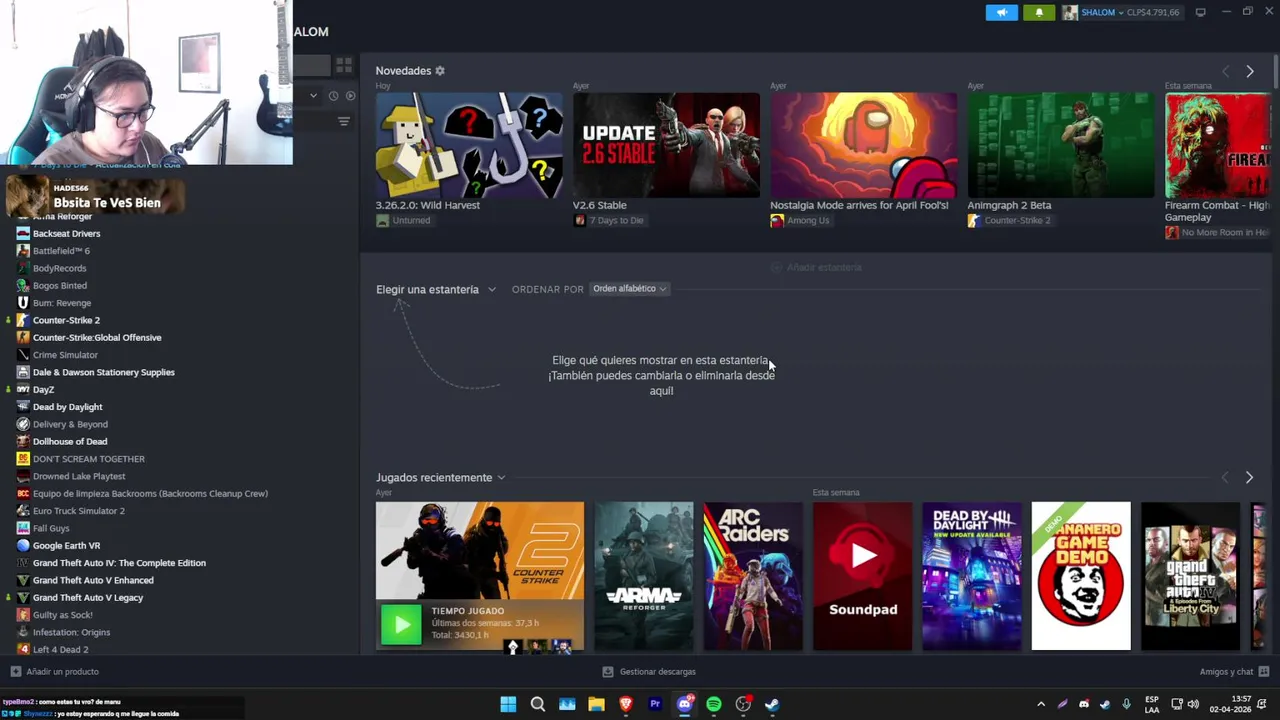This screenshot has height=720, width=1280.
Task: Open the Gestionar descargas download icon
Action: point(608,672)
